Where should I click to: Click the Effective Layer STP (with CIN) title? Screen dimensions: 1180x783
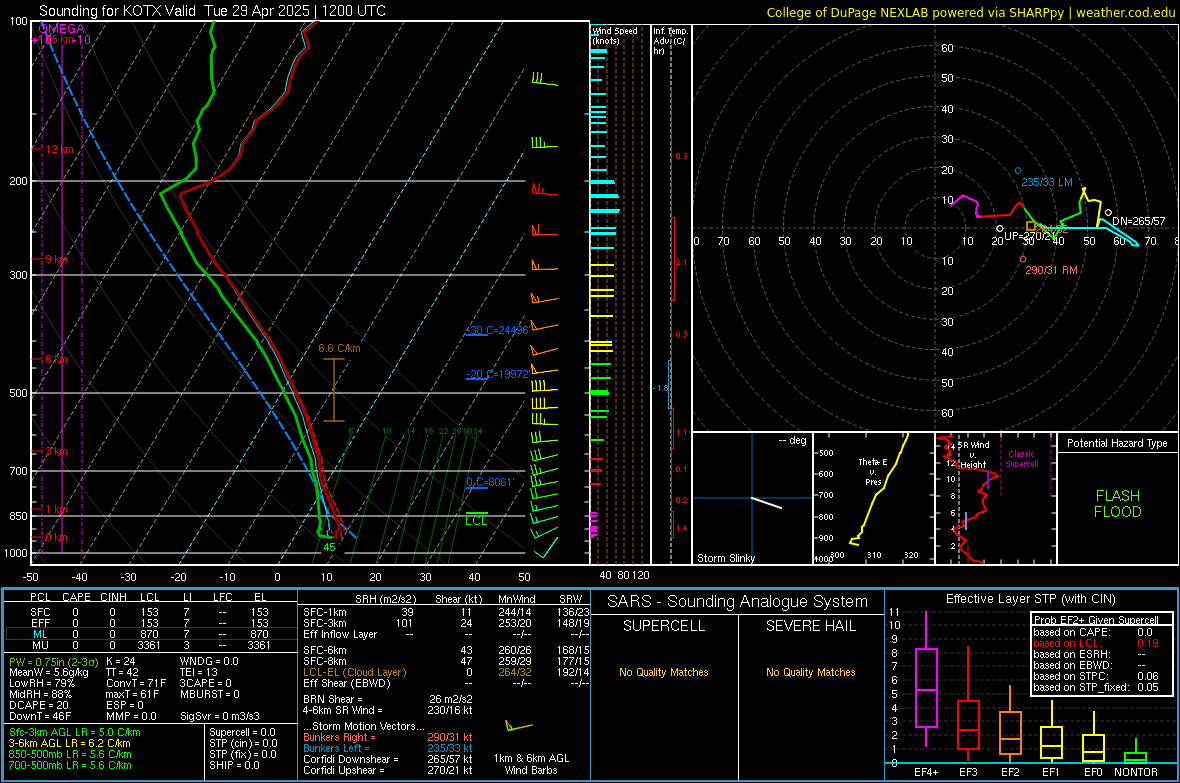(x=1030, y=599)
